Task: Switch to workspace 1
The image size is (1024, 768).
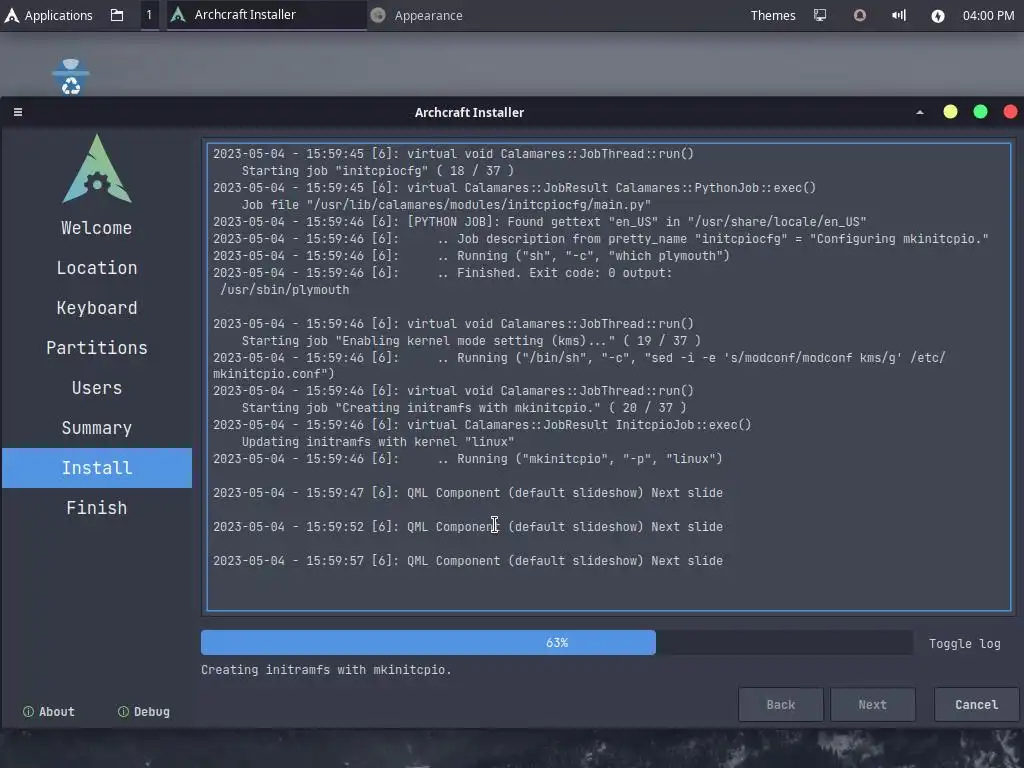Action: coord(149,15)
